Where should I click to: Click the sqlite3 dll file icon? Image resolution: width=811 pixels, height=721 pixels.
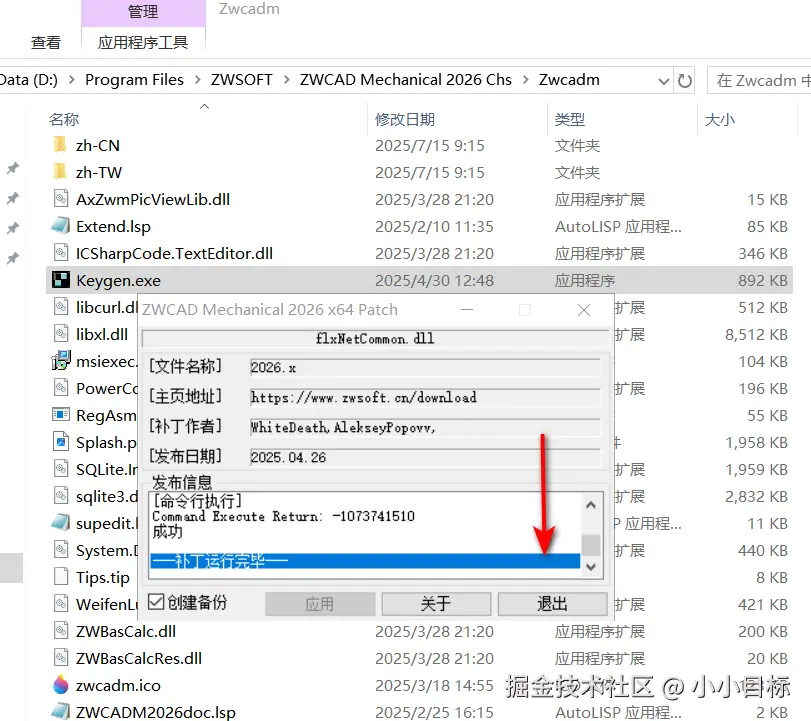(x=61, y=495)
